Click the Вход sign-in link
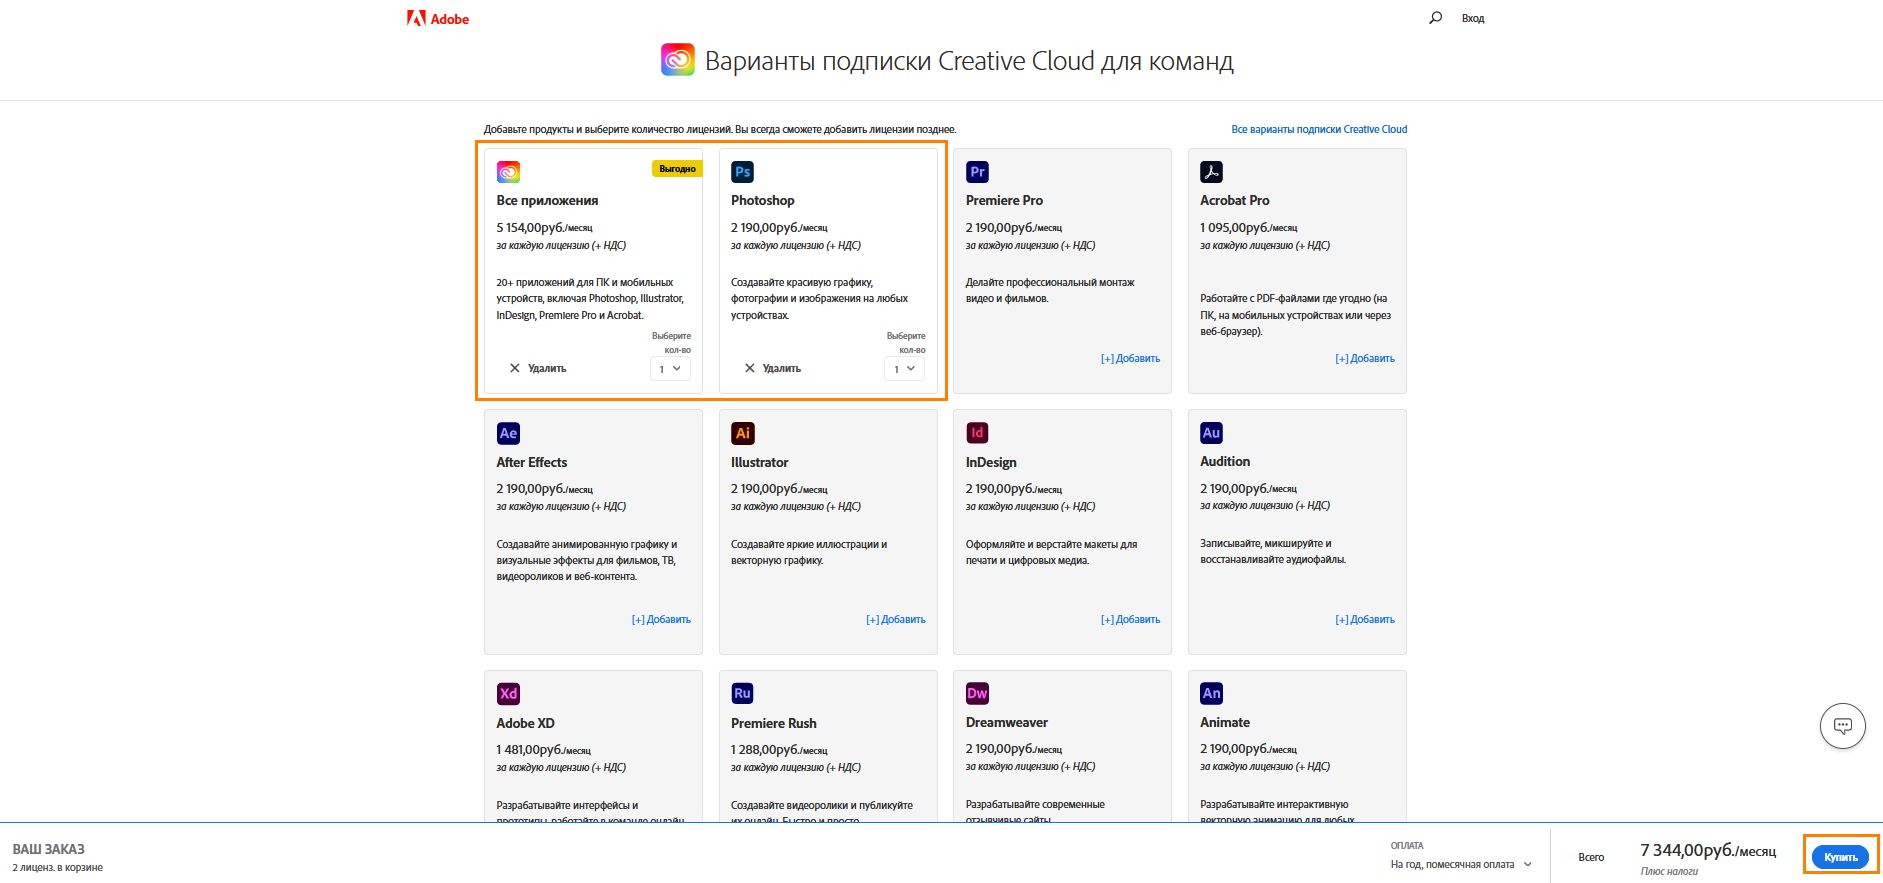 pos(1473,18)
